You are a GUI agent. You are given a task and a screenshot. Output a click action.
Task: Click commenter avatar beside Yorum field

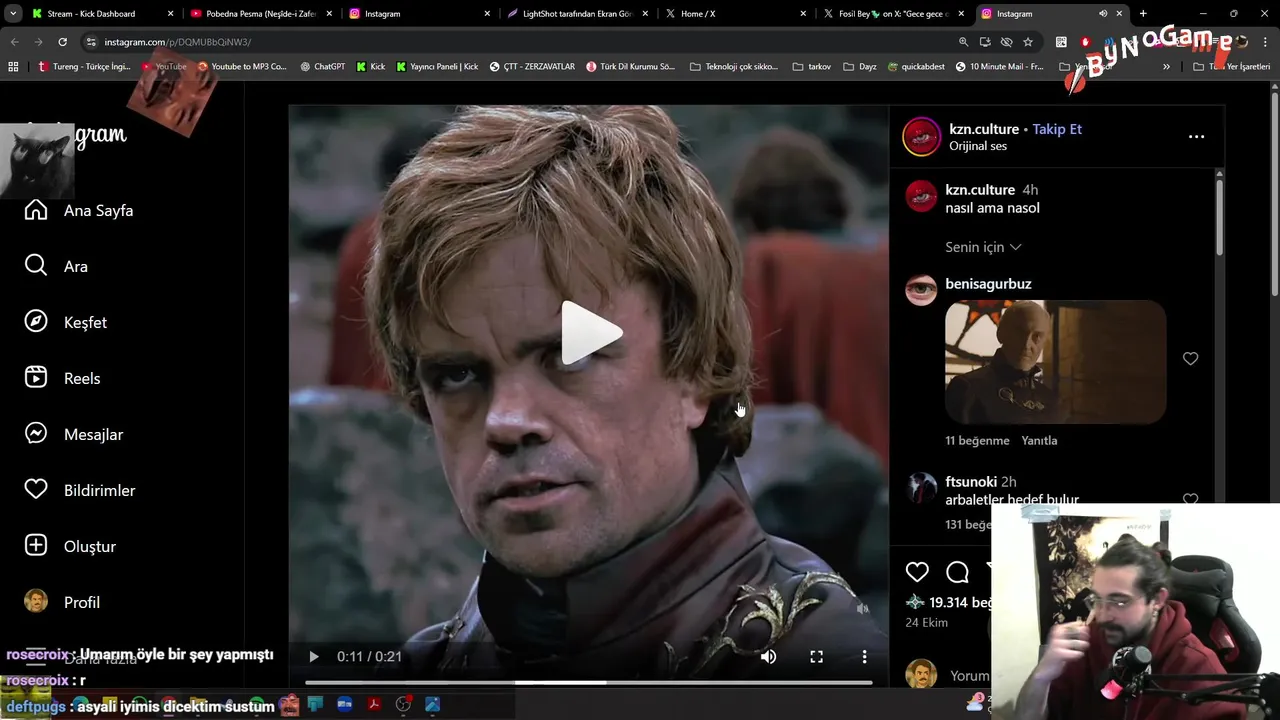tap(921, 675)
